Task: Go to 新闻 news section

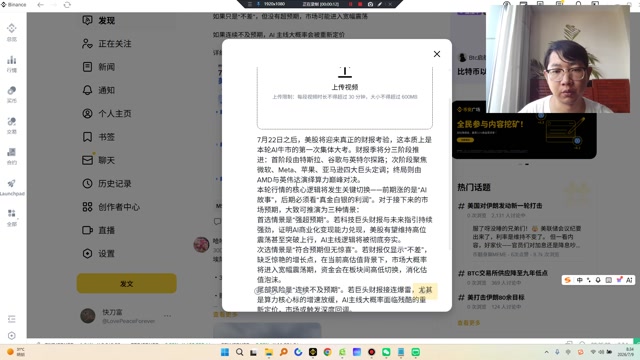Action: pyautogui.click(x=106, y=67)
